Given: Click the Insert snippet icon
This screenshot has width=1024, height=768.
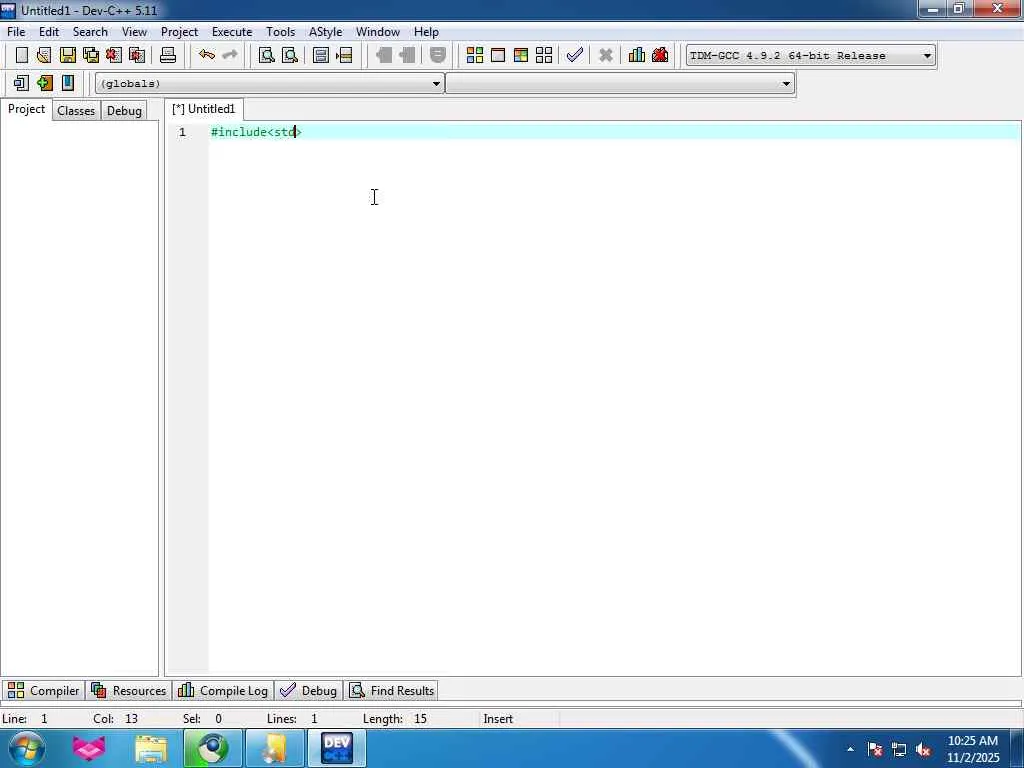Looking at the screenshot, I should (x=22, y=83).
